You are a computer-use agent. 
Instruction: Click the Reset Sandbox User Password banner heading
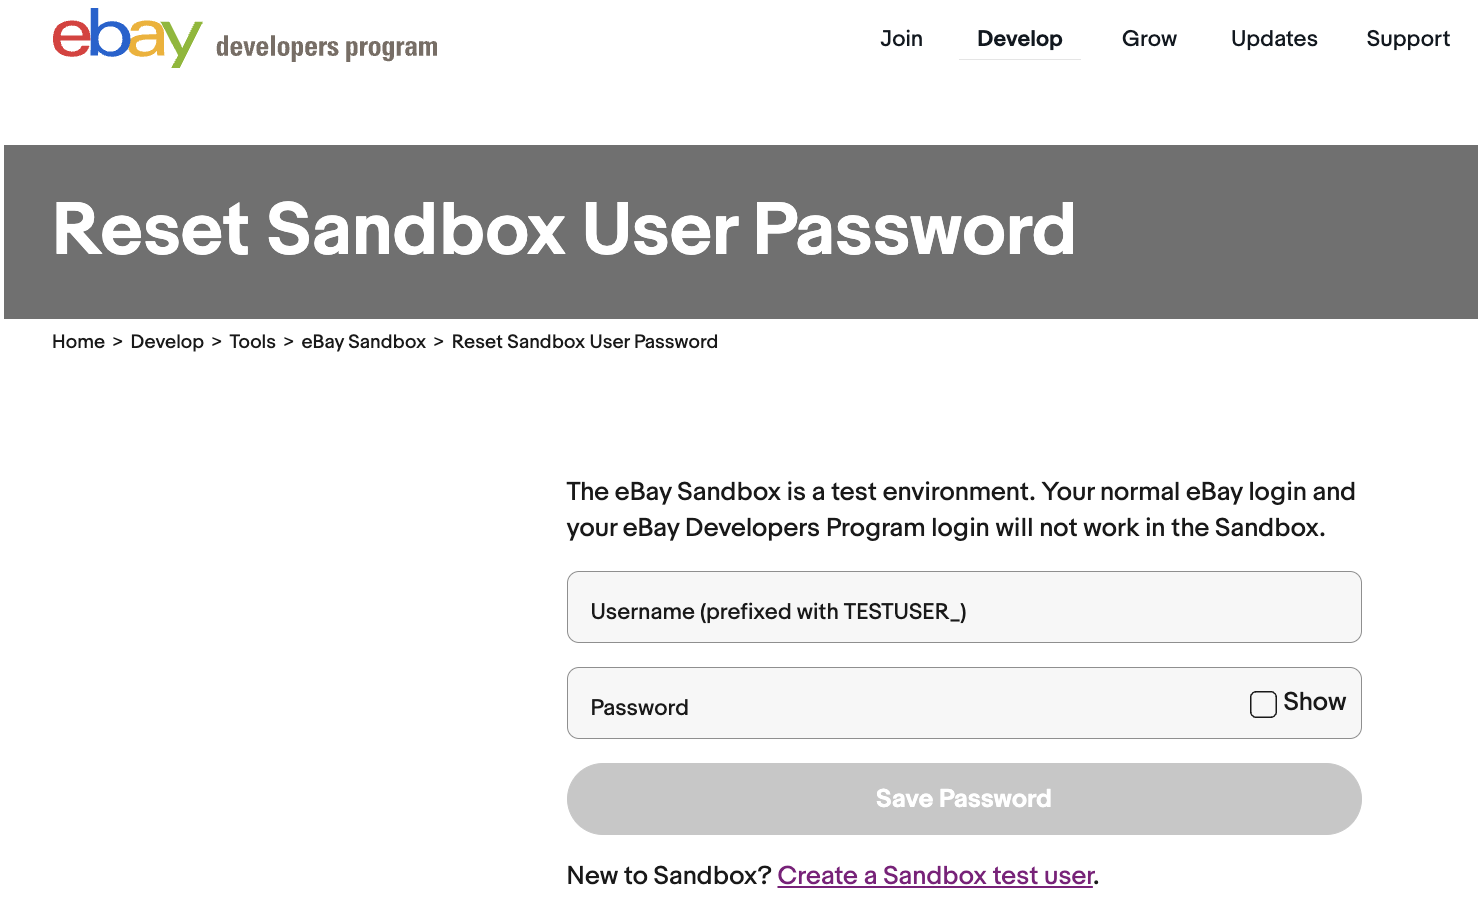click(x=564, y=229)
